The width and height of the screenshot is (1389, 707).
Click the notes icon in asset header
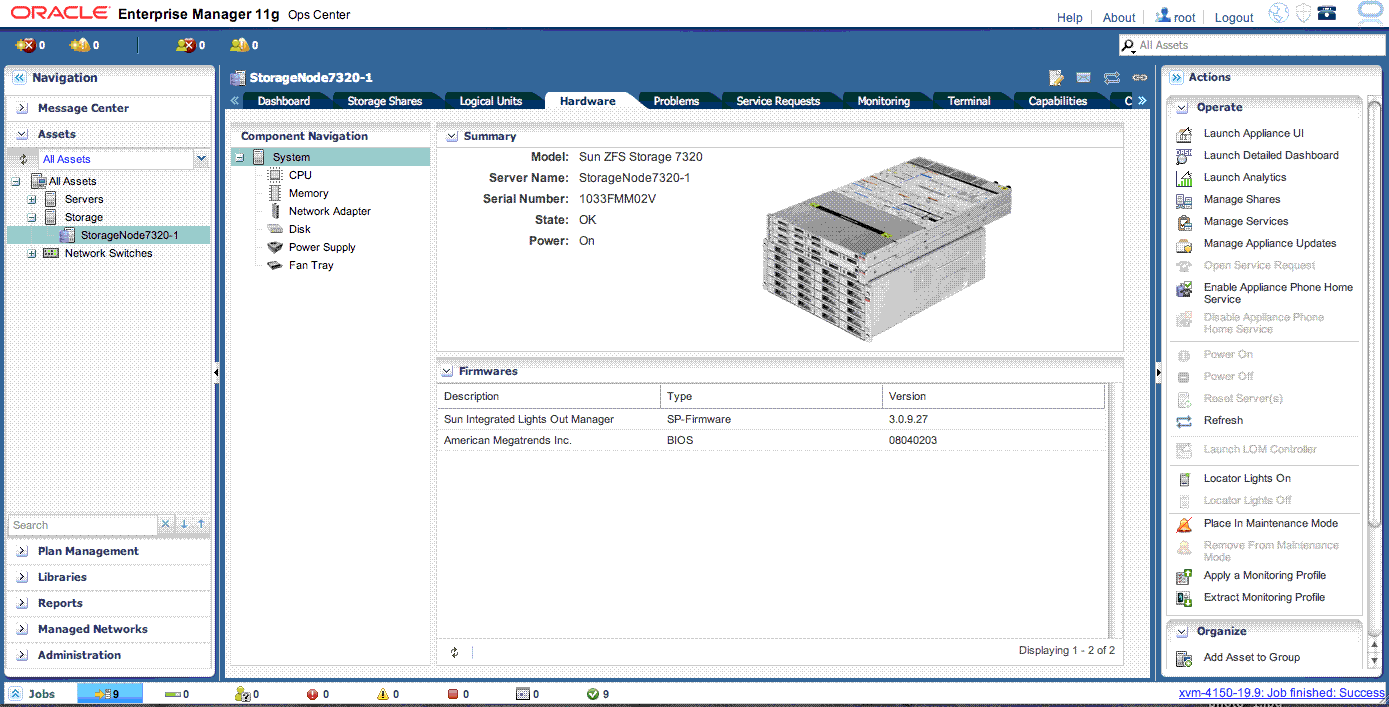(1056, 78)
